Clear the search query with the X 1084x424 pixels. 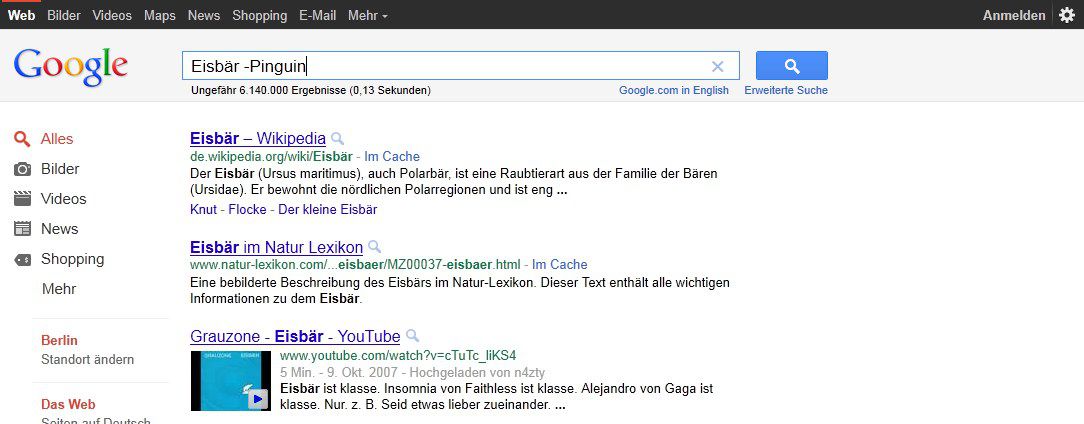(x=718, y=66)
